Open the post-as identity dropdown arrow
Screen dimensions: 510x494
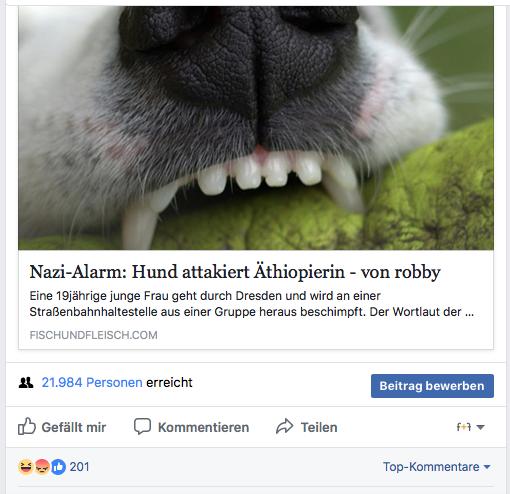coord(480,427)
